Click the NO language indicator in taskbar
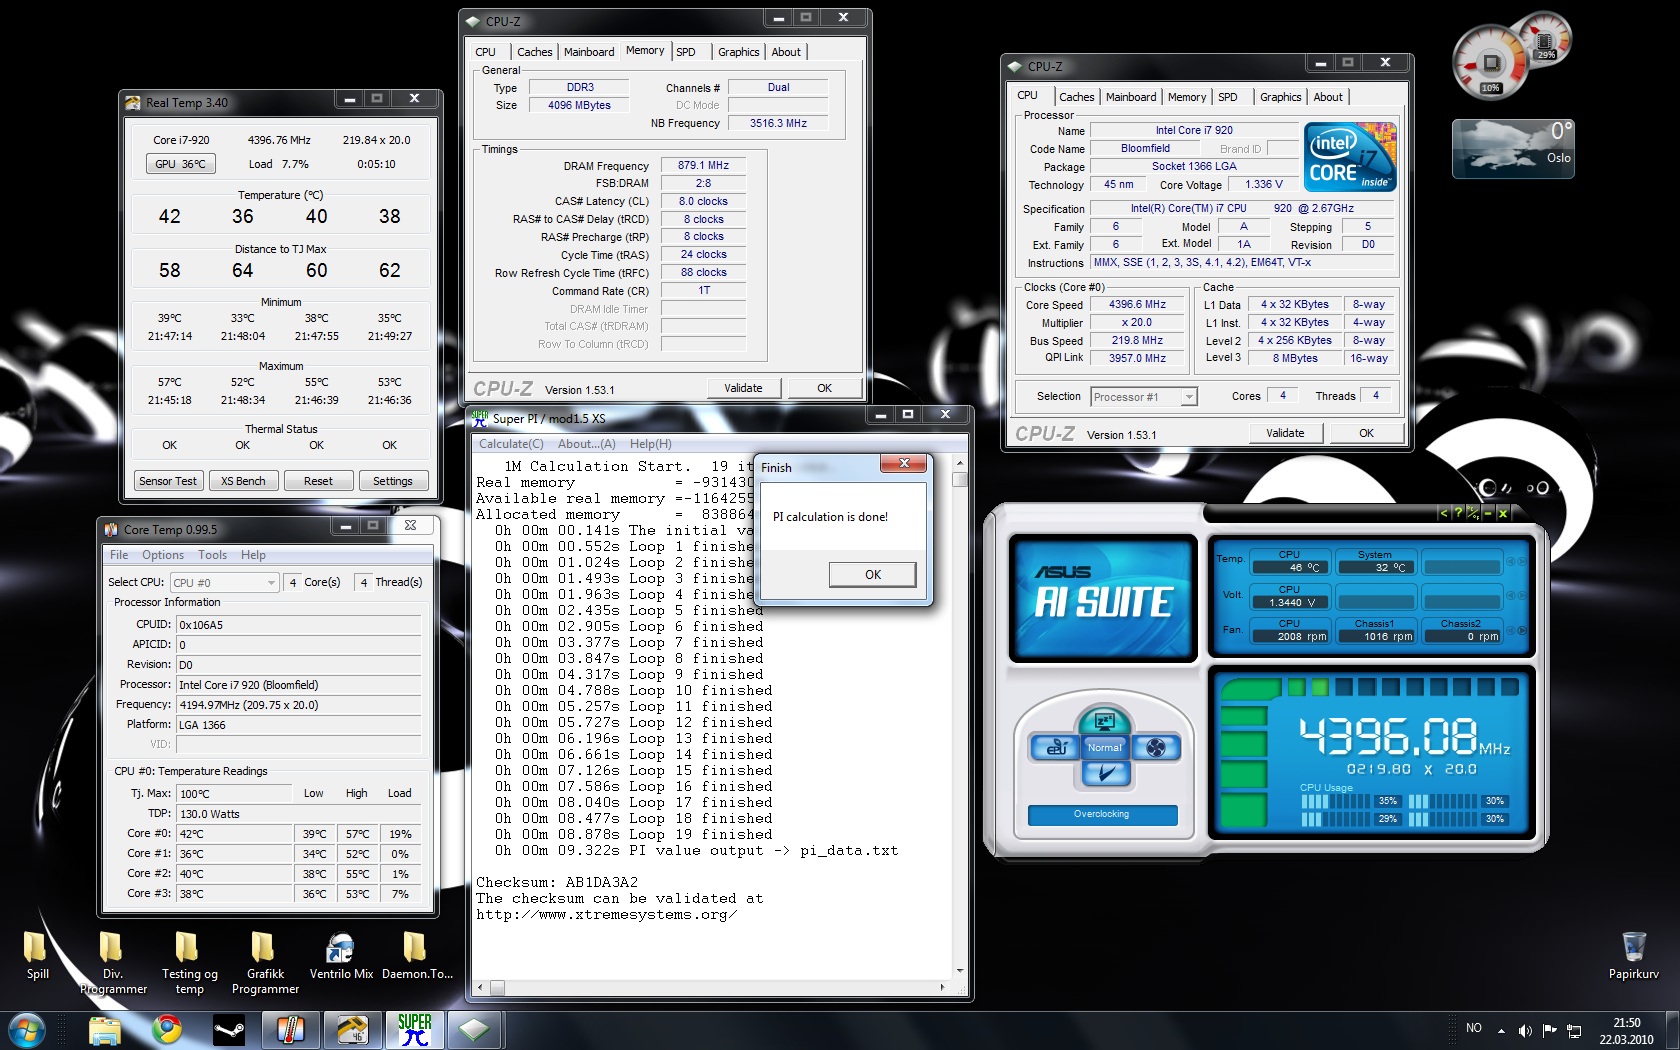This screenshot has width=1680, height=1050. pos(1474,1028)
